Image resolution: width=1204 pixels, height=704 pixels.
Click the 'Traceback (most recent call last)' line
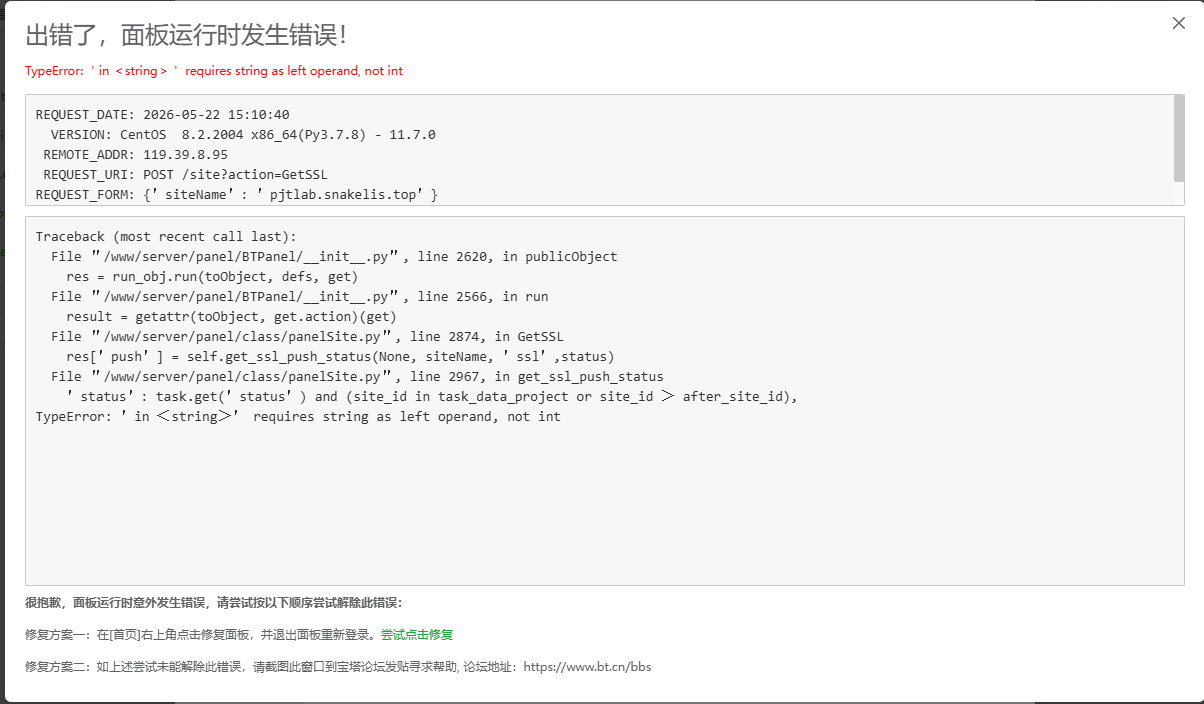click(x=166, y=237)
